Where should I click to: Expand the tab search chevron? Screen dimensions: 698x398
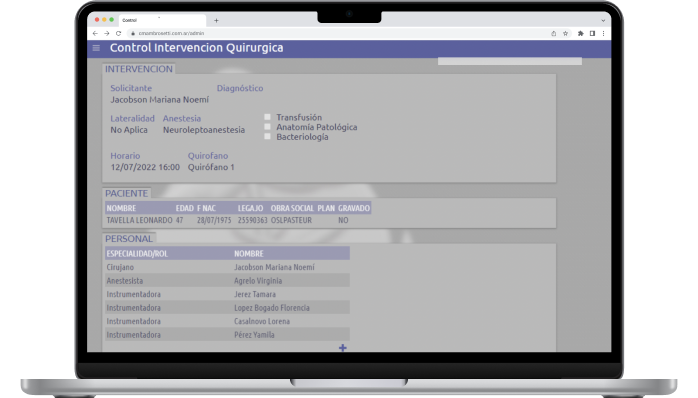point(603,20)
